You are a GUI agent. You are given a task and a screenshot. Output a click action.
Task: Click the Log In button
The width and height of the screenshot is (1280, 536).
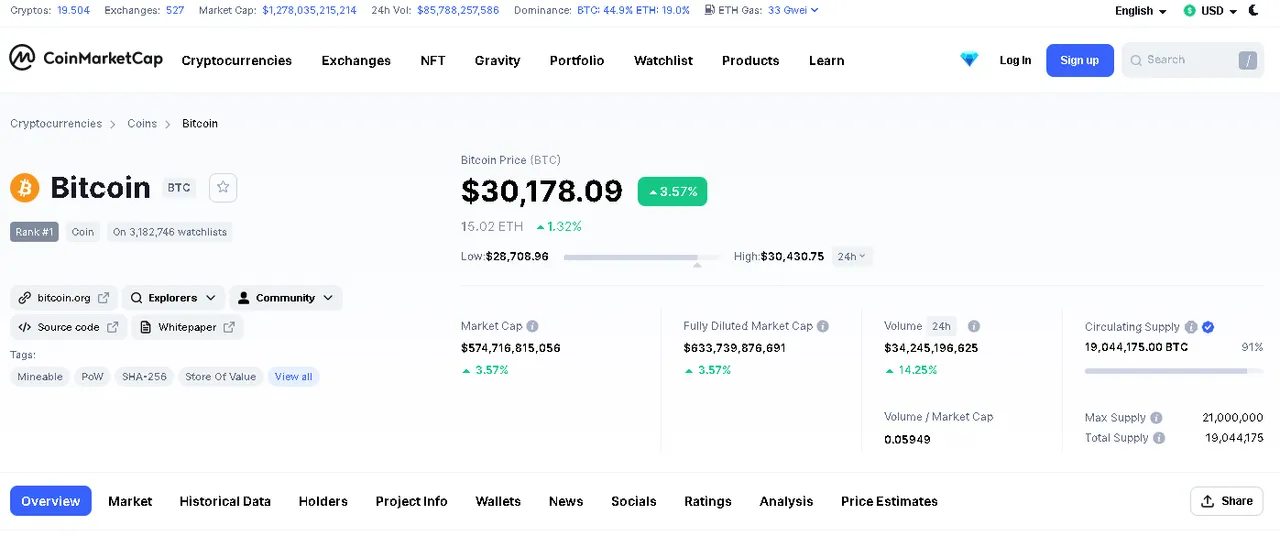1015,60
